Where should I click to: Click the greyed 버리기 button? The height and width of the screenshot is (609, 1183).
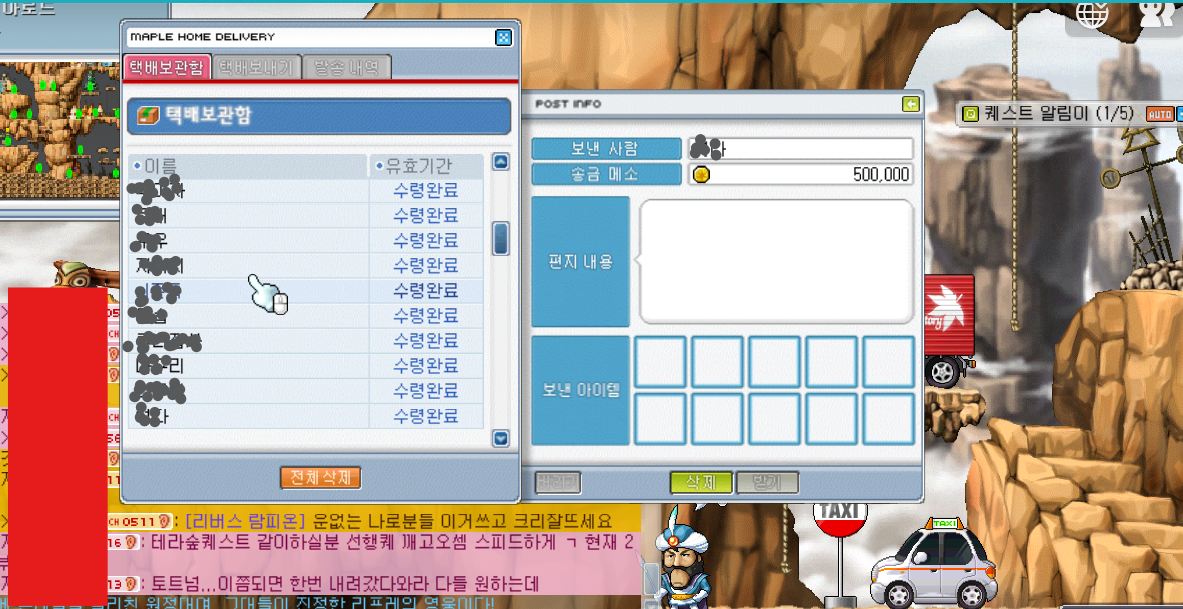[x=558, y=483]
